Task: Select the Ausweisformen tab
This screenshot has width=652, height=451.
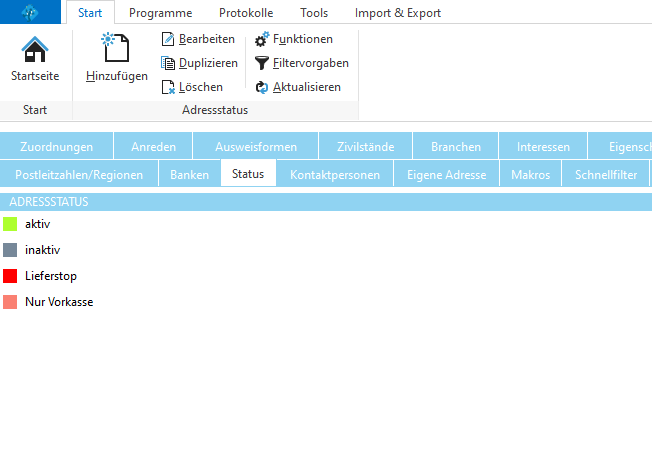Action: (x=256, y=146)
